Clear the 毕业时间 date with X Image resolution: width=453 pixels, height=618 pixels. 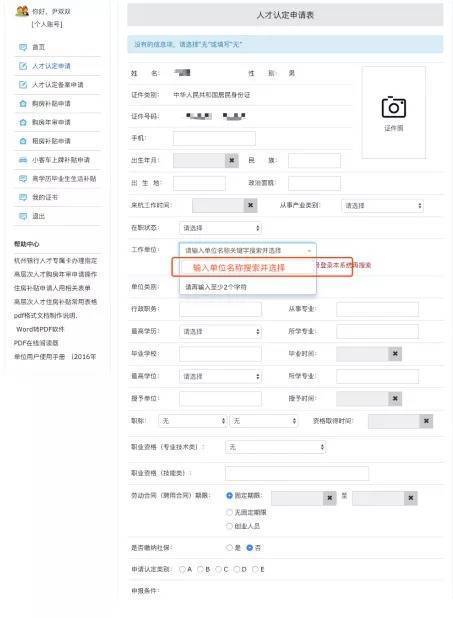395,354
